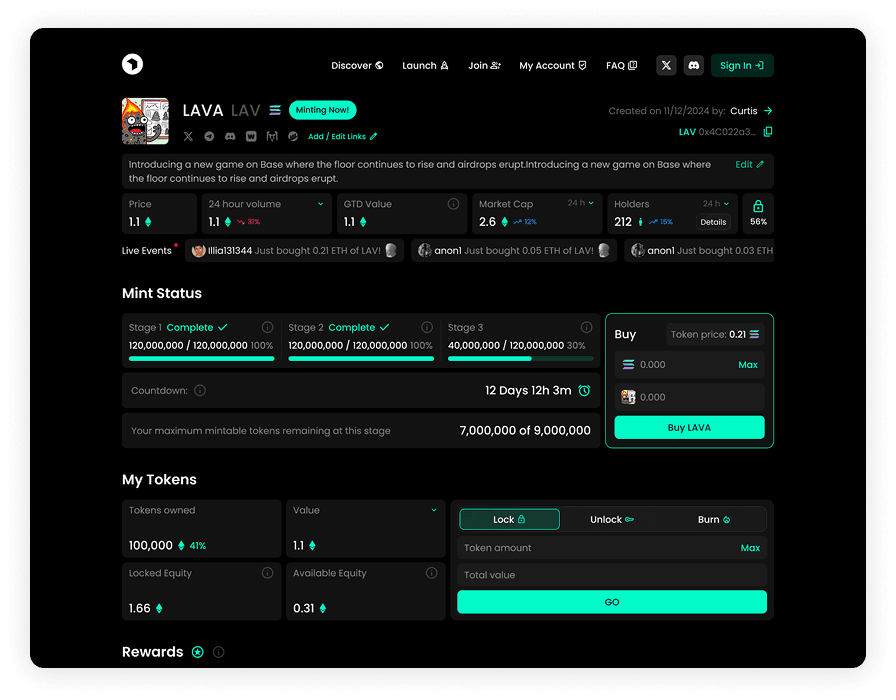Expand the 24 hour volume dropdown
This screenshot has width=896, height=700.
coord(321,204)
